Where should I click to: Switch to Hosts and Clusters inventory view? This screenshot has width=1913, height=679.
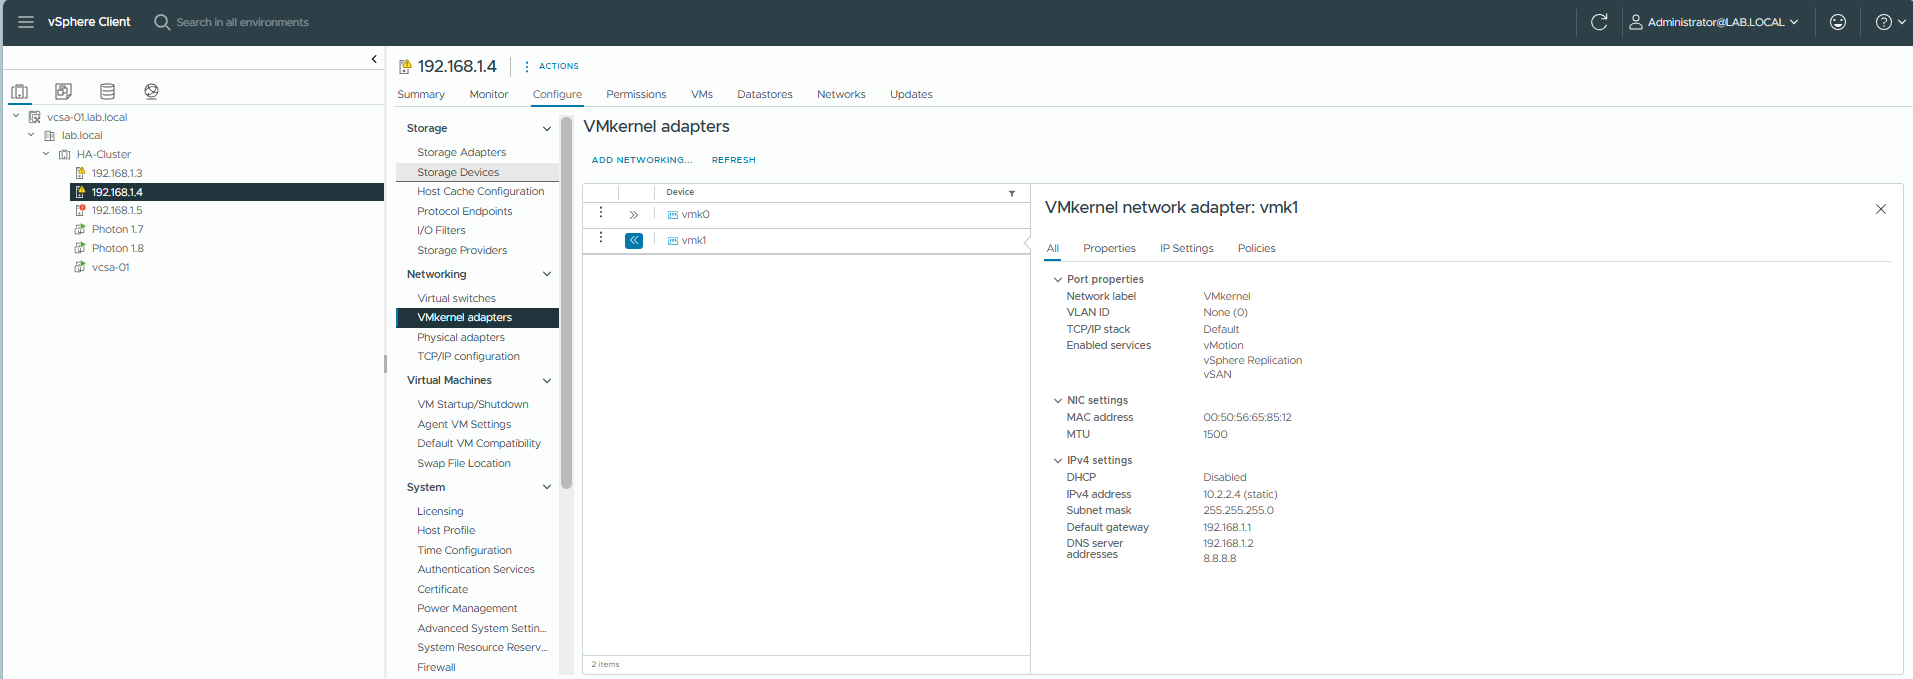tap(20, 91)
